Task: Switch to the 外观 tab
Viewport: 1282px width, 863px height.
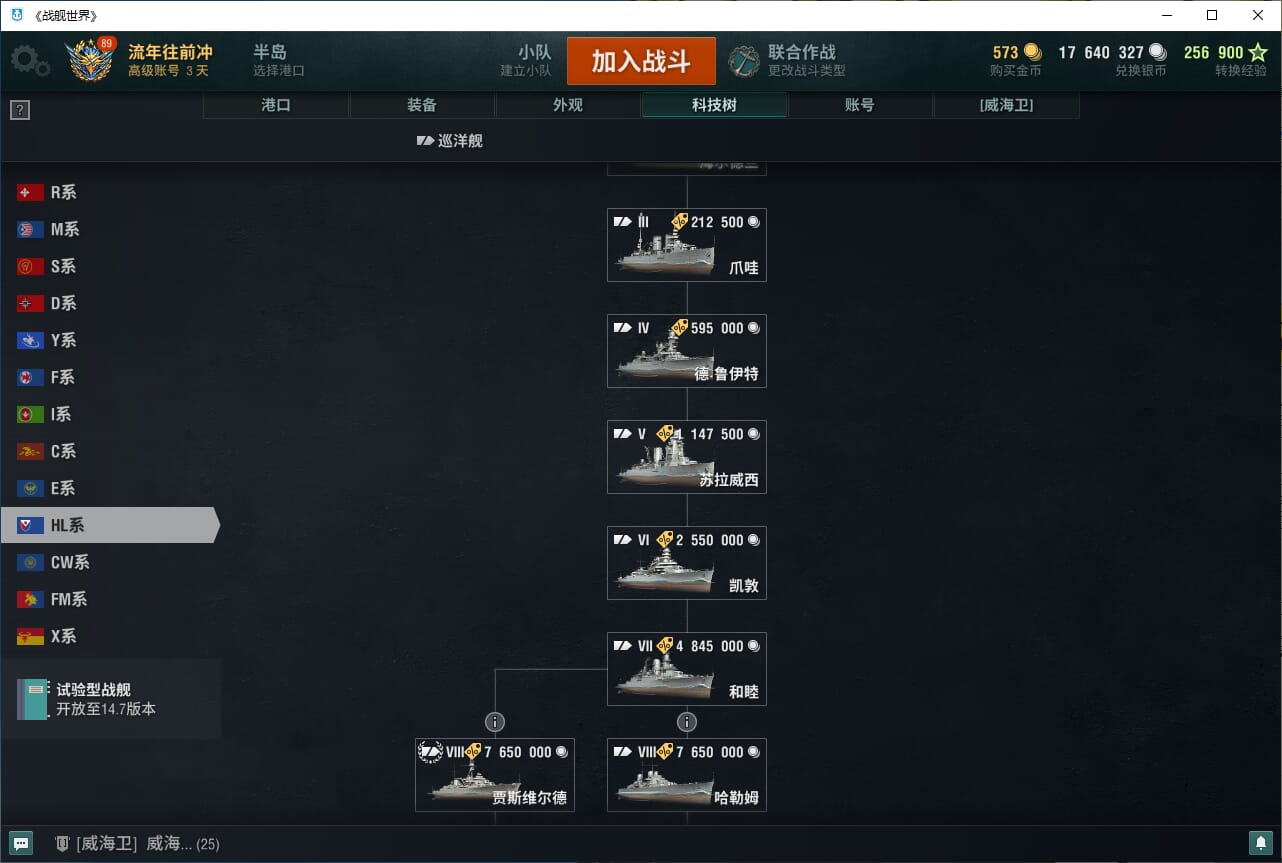Action: [568, 105]
